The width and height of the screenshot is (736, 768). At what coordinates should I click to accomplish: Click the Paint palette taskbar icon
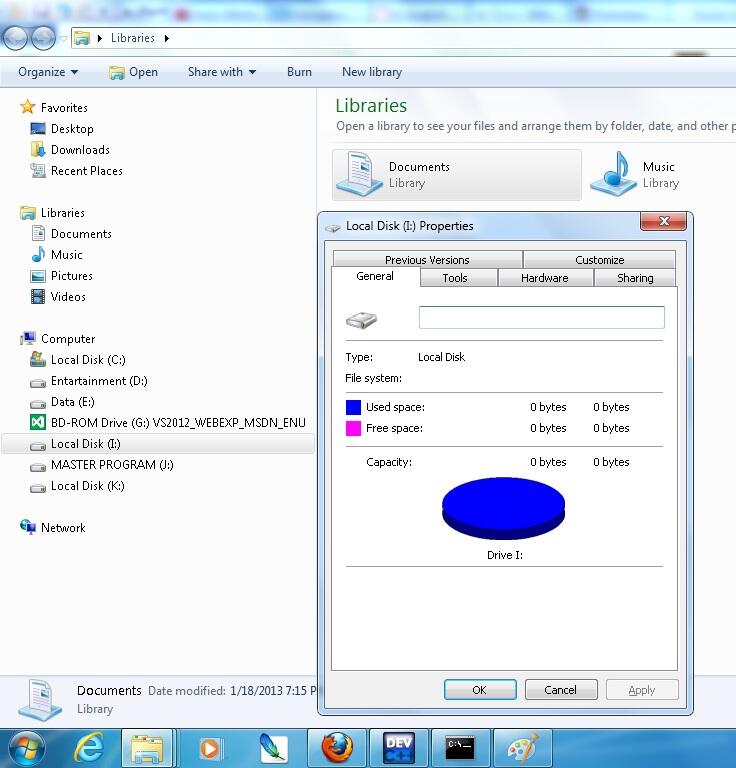[x=522, y=747]
